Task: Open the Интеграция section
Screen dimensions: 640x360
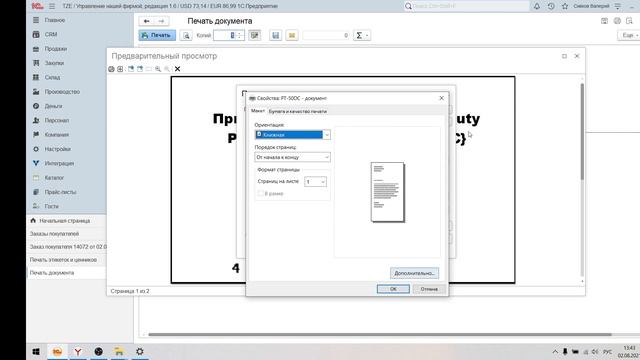Action: (59, 163)
